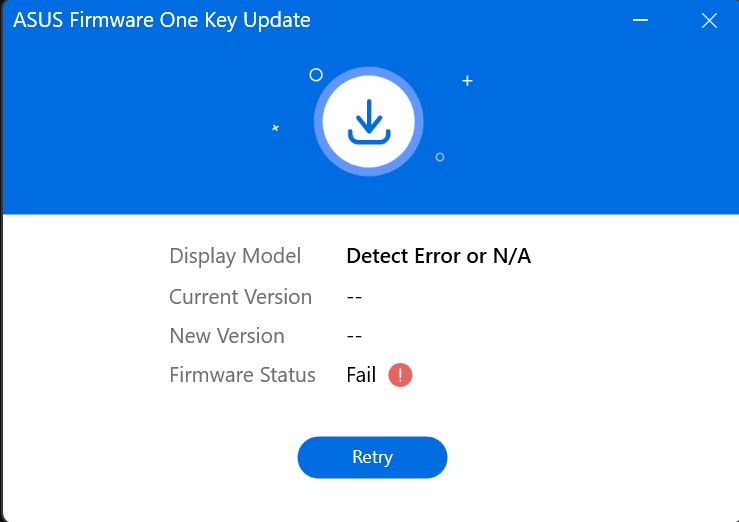Click the Fail status text
Image resolution: width=739 pixels, height=522 pixels.
361,375
